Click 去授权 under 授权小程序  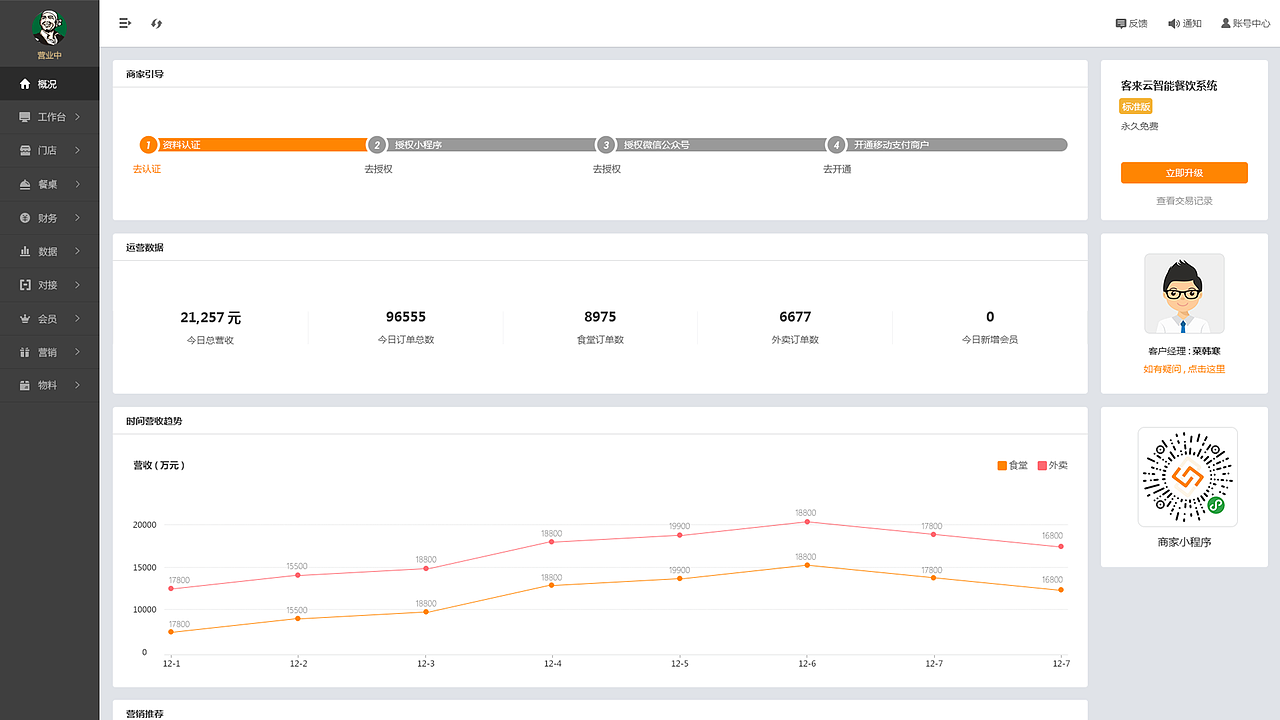click(378, 169)
